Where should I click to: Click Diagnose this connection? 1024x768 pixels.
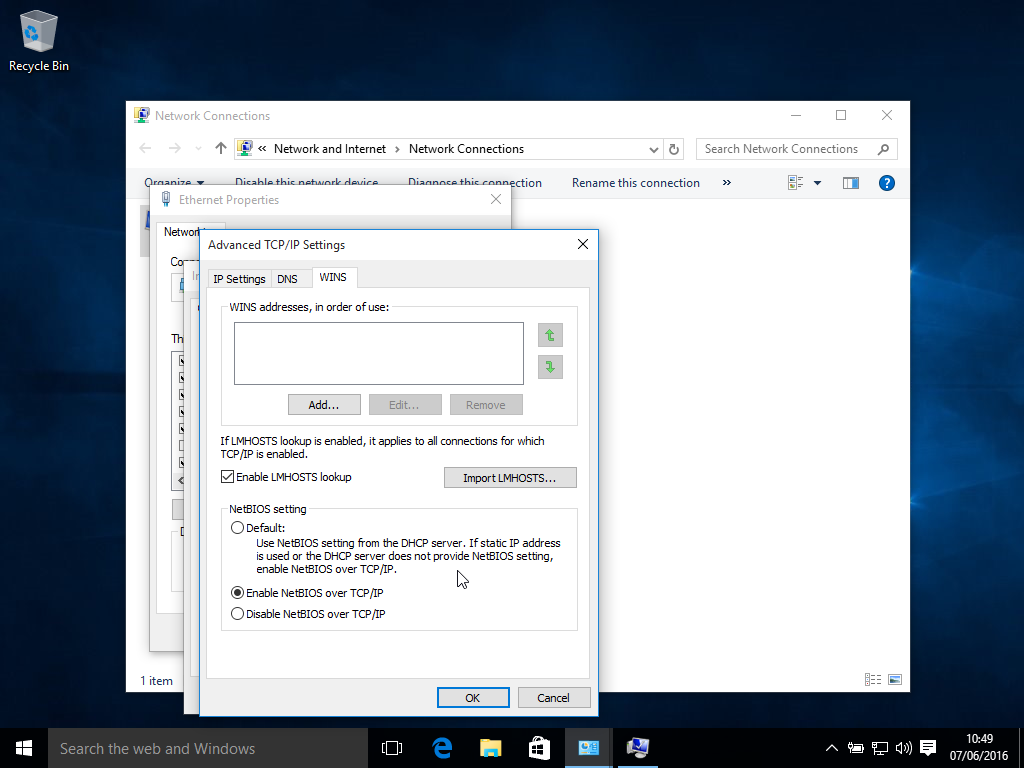(475, 183)
